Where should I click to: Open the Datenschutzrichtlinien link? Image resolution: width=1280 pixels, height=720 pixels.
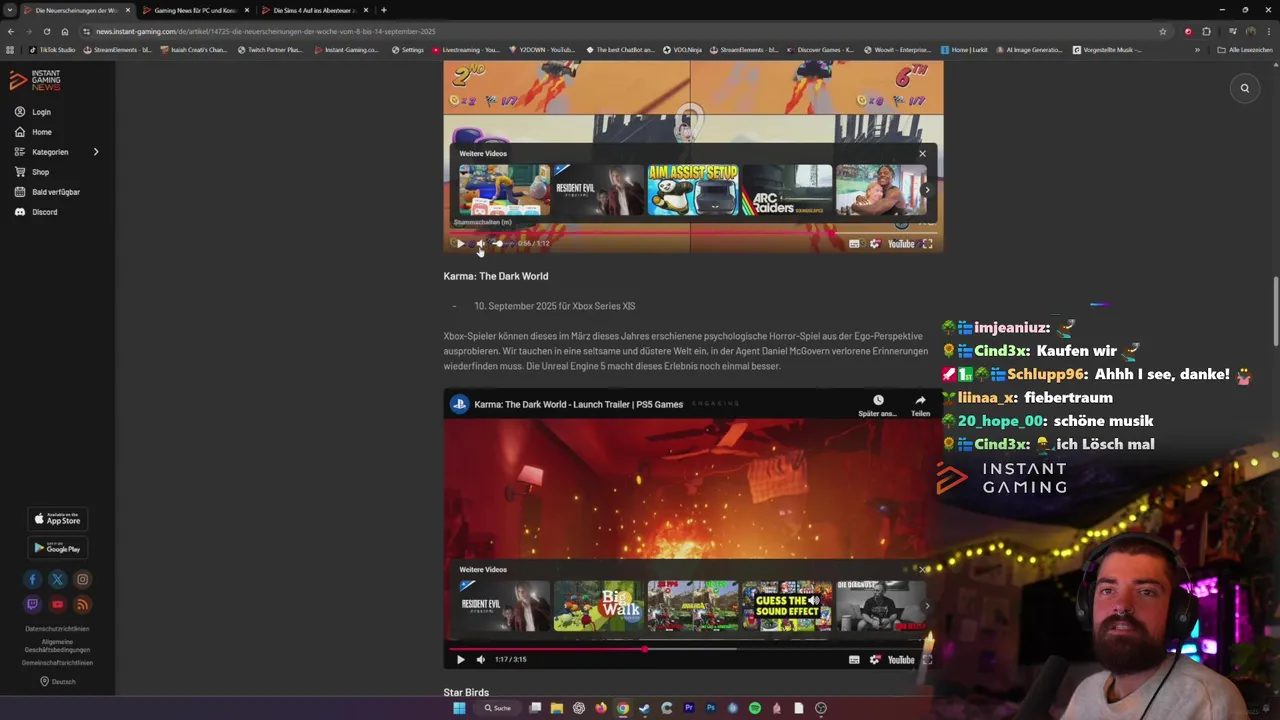[x=57, y=629]
